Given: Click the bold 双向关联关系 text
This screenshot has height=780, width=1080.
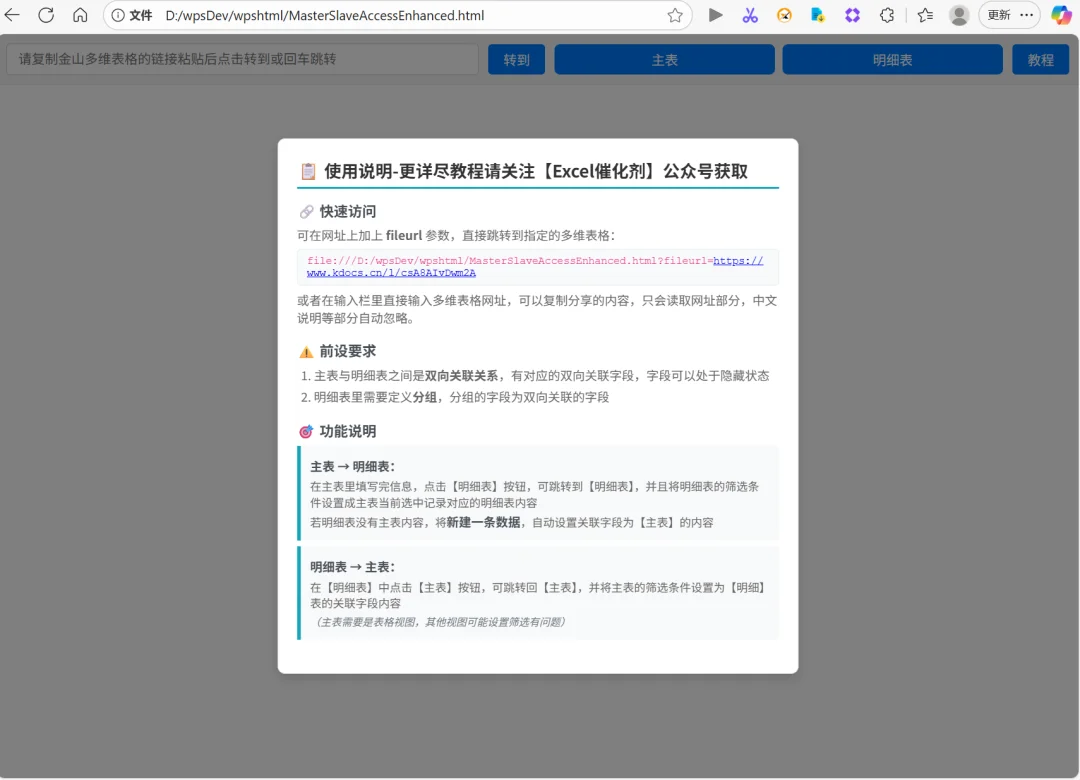Looking at the screenshot, I should point(461,376).
